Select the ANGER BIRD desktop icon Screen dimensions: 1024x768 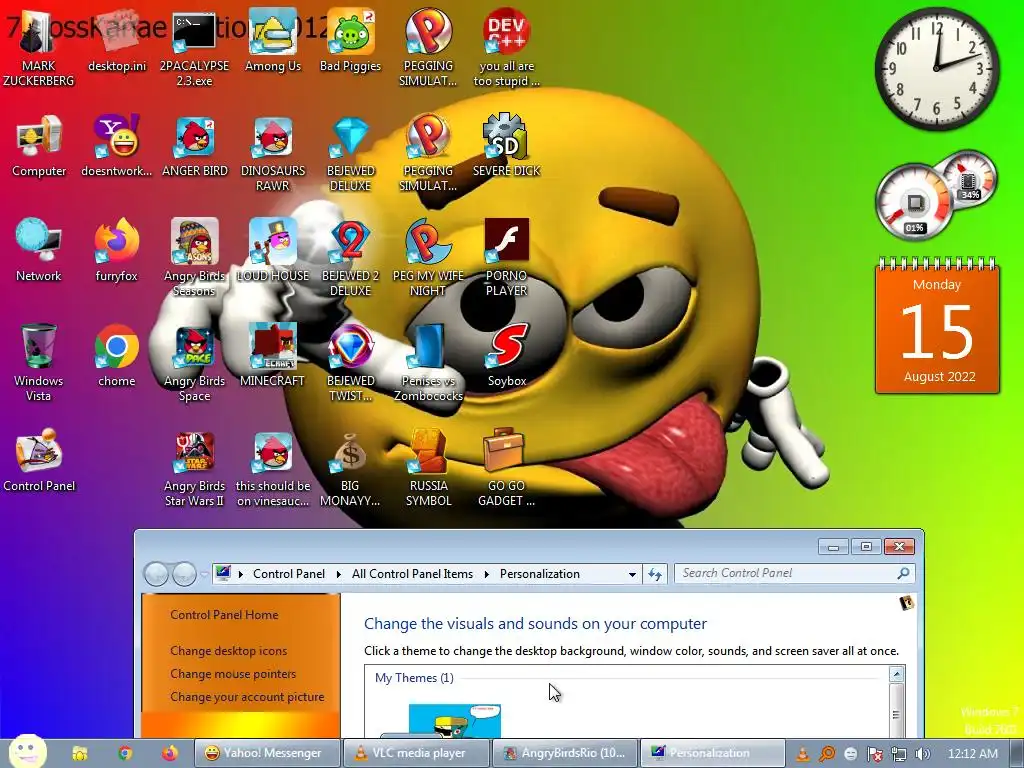click(x=195, y=147)
